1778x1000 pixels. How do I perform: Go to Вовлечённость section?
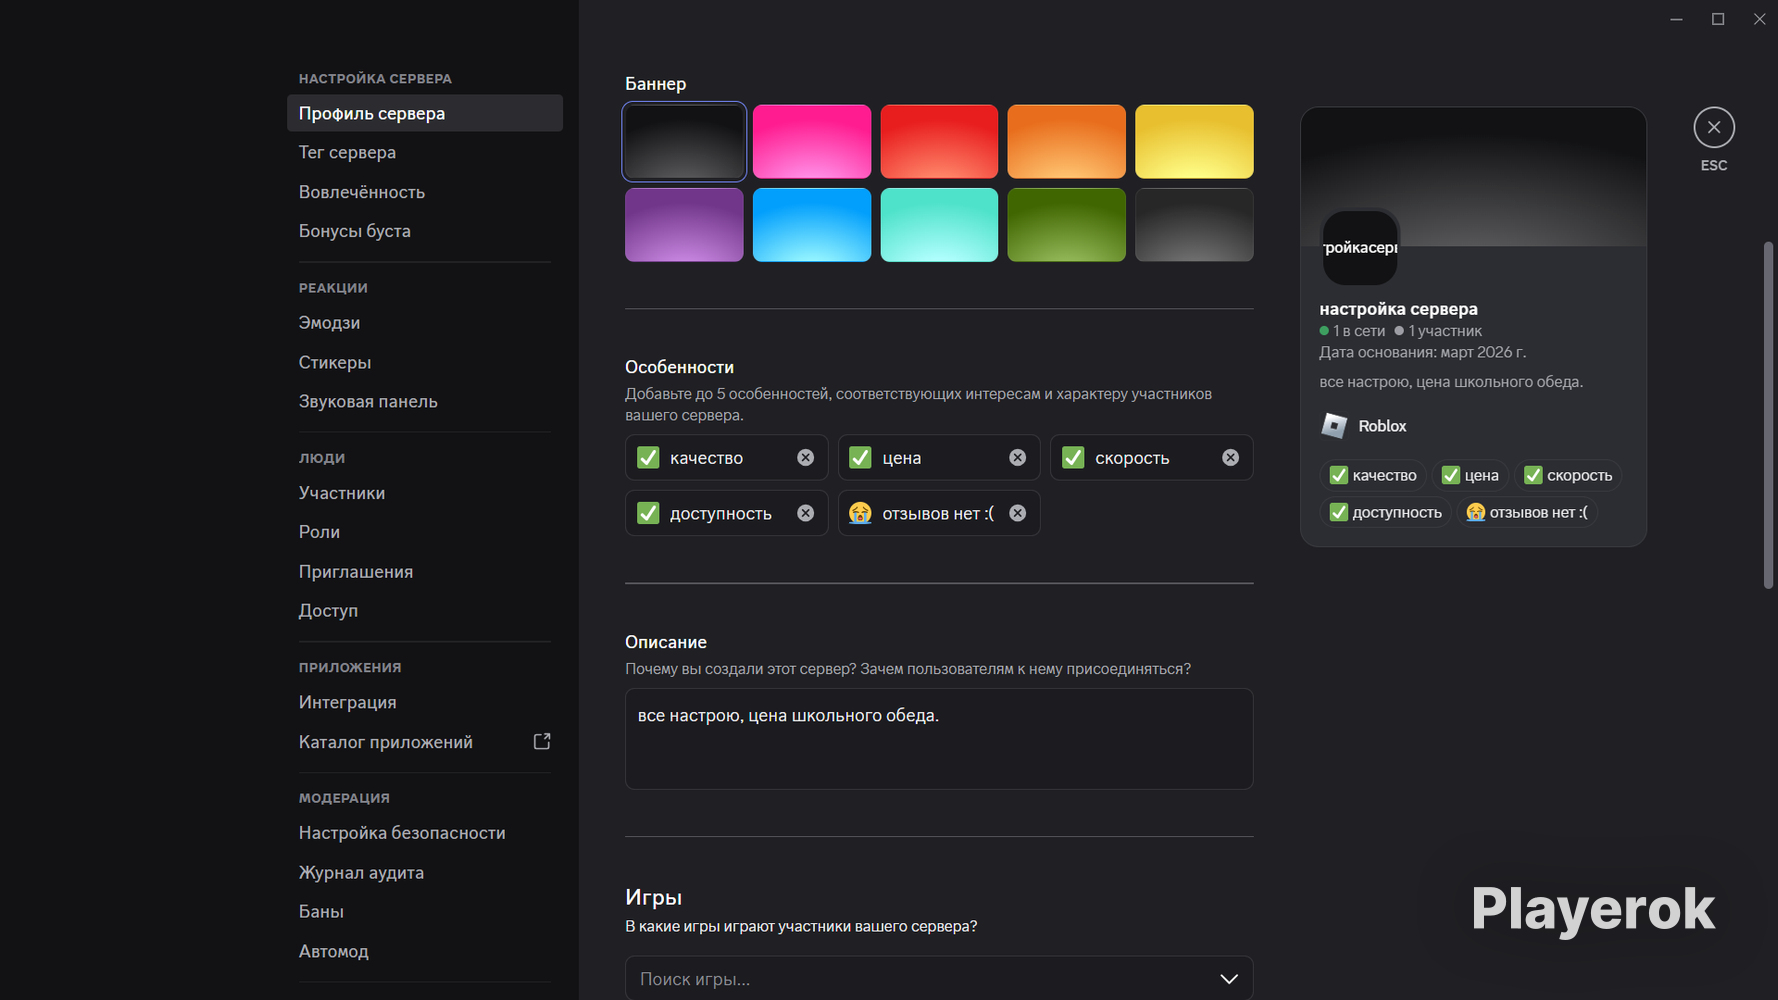425,192
